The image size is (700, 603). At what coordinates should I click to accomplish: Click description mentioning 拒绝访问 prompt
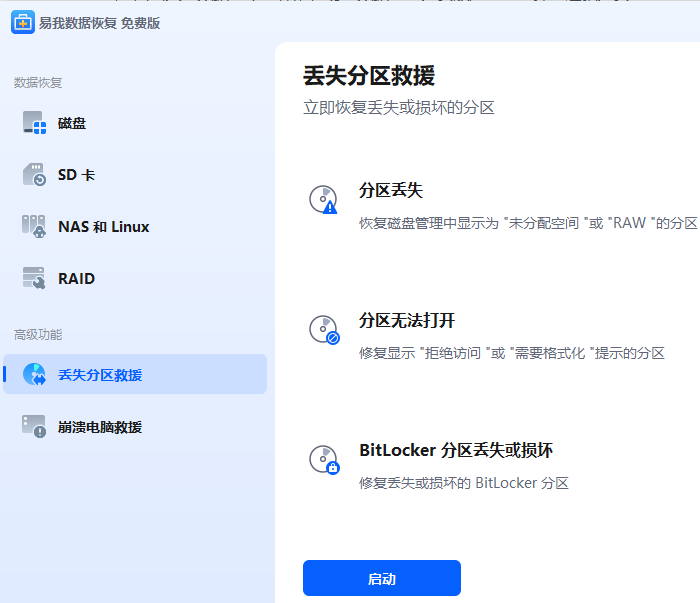point(512,353)
